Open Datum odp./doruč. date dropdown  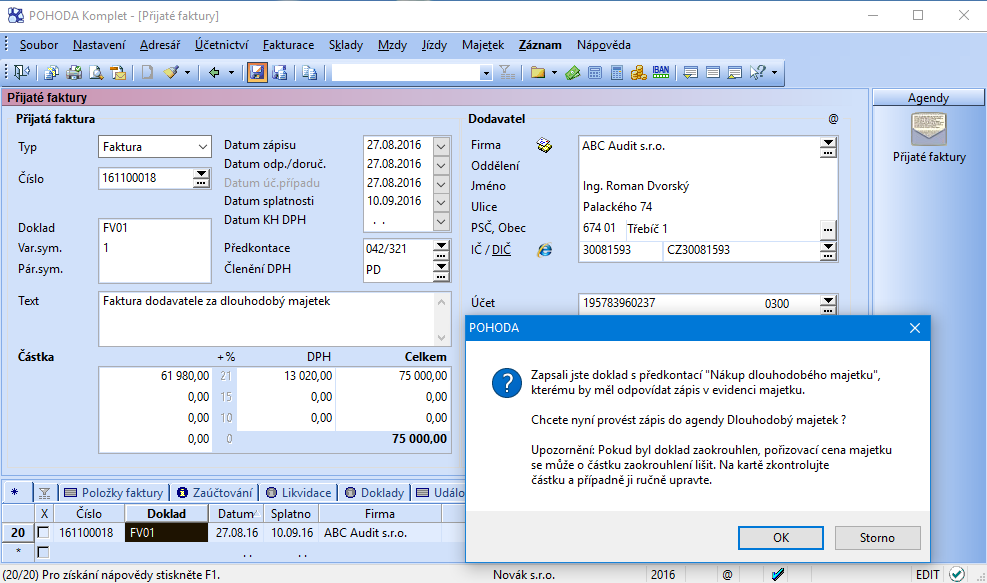tap(441, 164)
